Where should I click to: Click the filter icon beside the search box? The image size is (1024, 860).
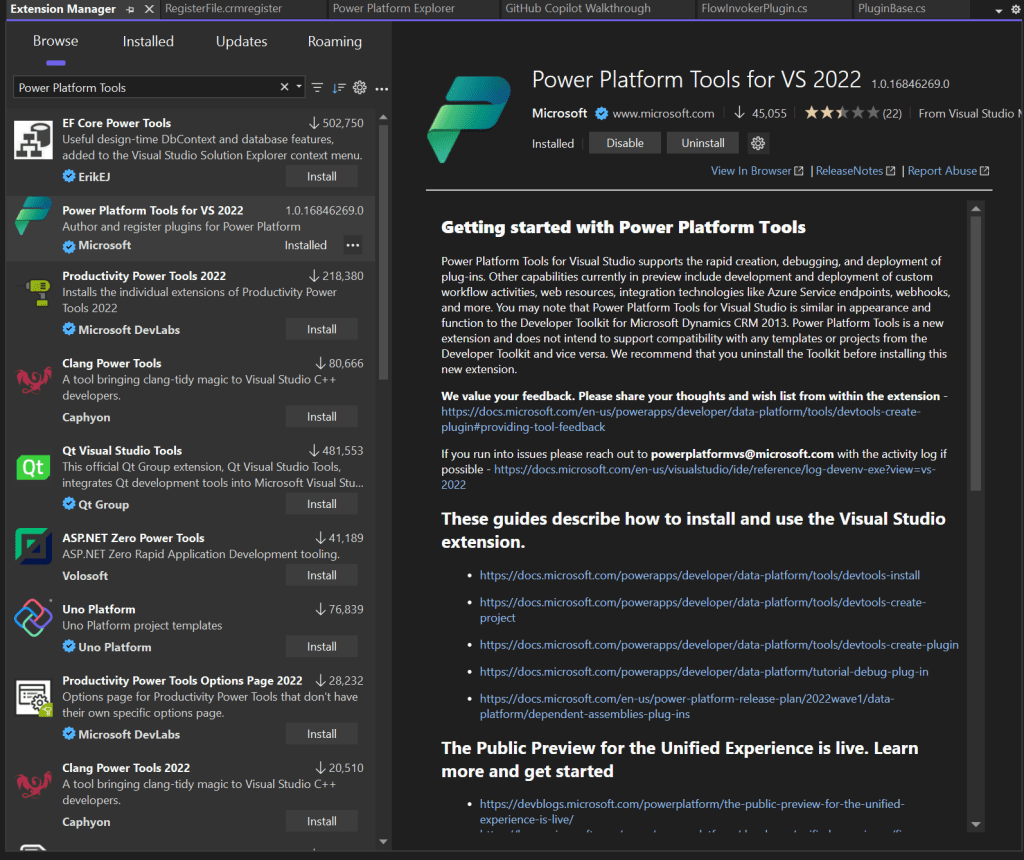tap(318, 88)
